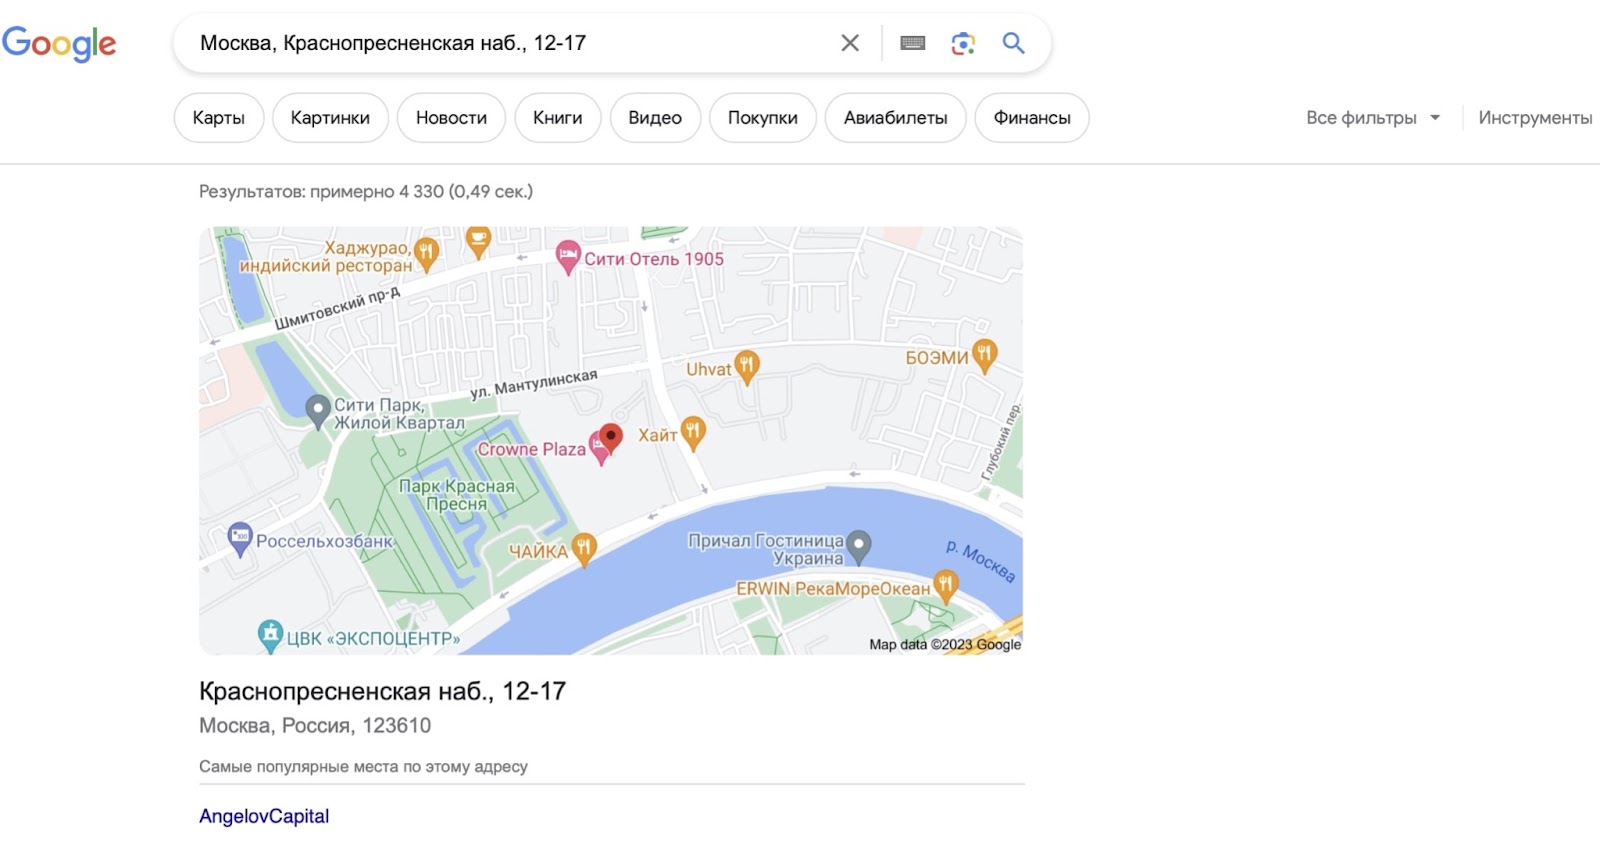The image size is (1600, 845).
Task: Click the р. Москва river label
Action: 981,562
